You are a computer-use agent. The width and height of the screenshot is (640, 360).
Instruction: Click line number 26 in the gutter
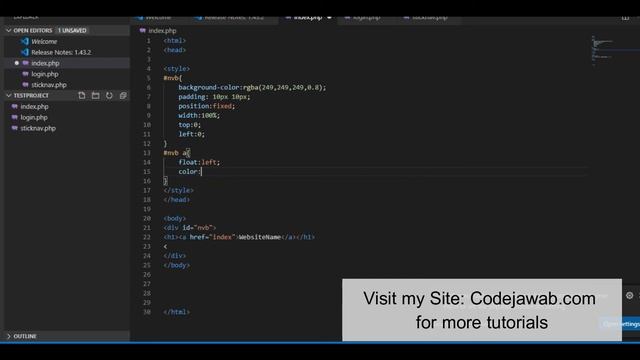click(x=147, y=275)
